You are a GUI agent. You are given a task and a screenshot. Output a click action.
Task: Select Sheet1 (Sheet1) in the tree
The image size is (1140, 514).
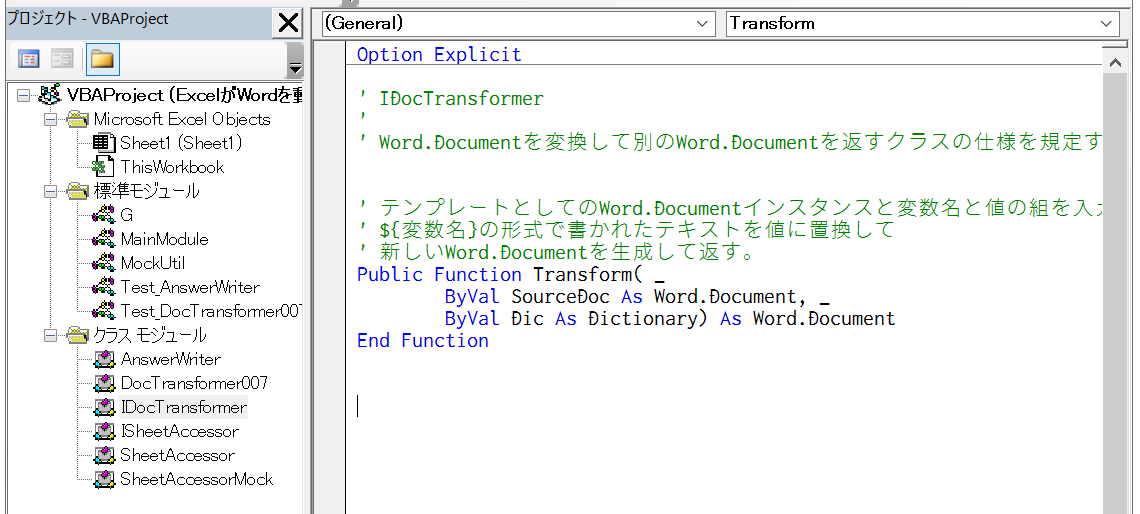[181, 143]
